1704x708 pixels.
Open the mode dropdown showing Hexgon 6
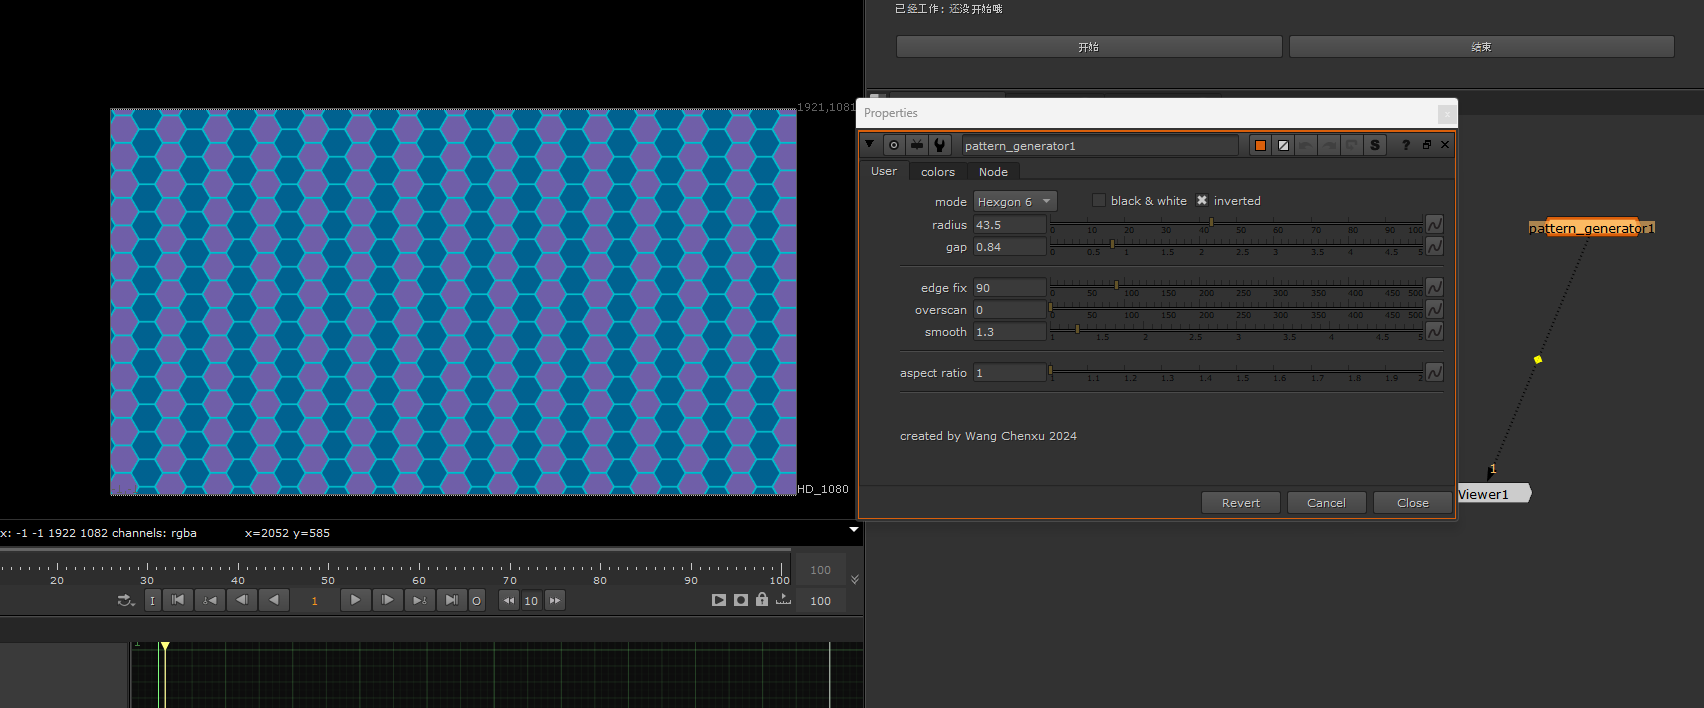pyautogui.click(x=1014, y=201)
